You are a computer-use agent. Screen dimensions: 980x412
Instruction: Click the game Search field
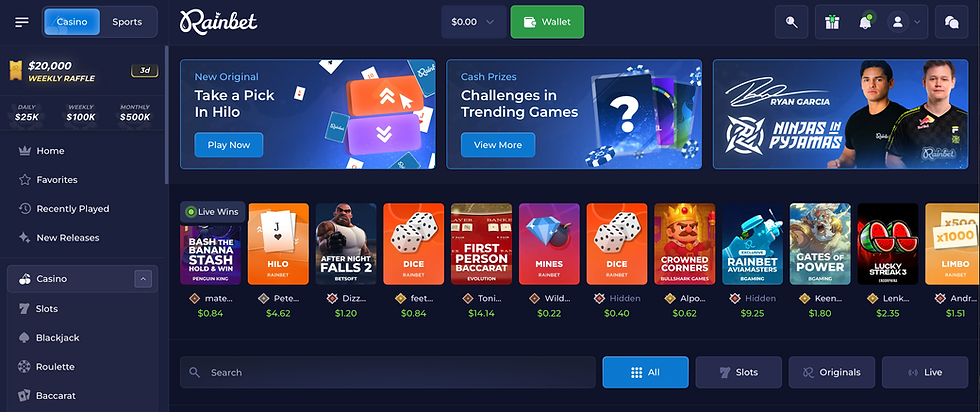[388, 372]
